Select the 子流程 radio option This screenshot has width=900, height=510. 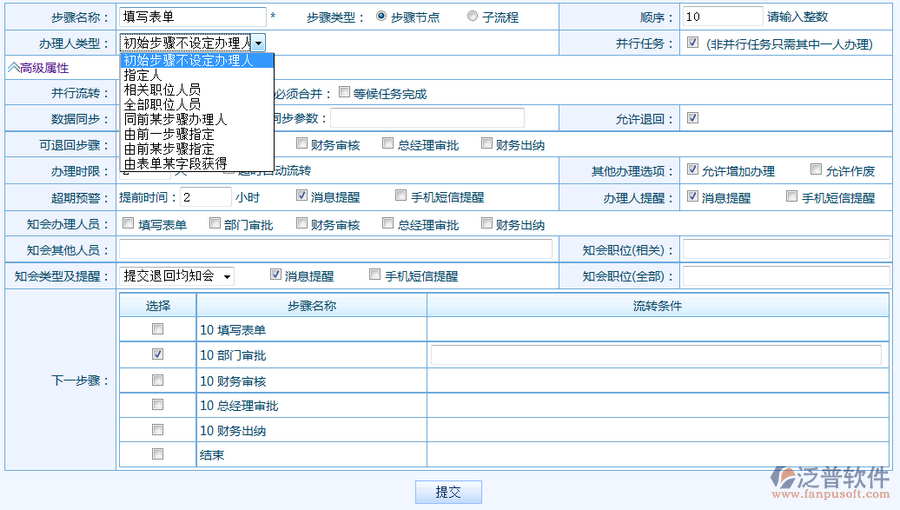[x=472, y=17]
